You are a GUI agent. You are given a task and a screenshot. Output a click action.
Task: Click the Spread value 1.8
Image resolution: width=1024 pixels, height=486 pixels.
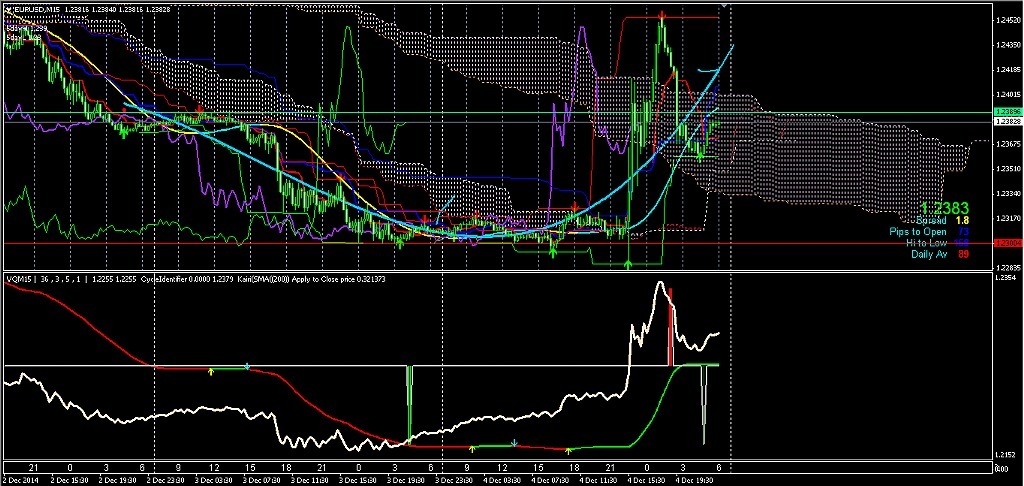click(961, 220)
